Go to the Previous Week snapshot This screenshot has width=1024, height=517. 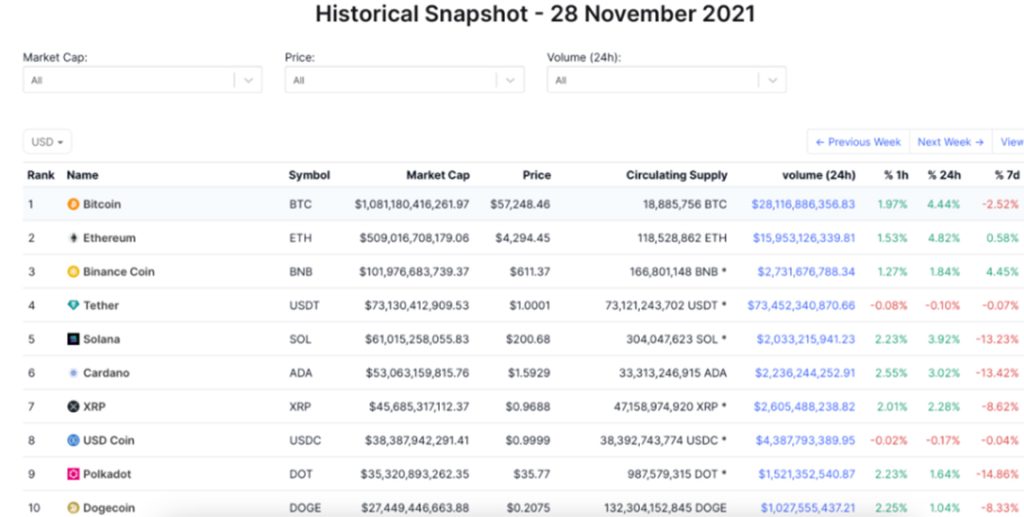pyautogui.click(x=858, y=142)
